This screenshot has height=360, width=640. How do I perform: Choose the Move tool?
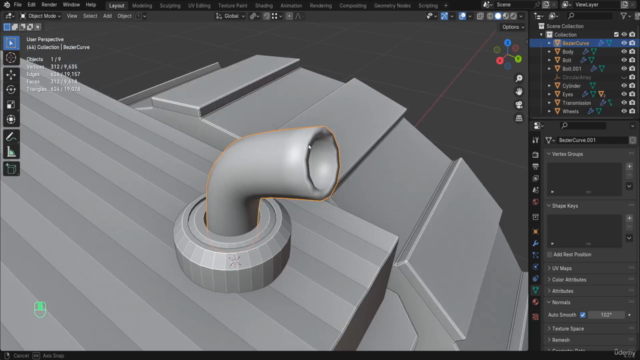[11, 75]
